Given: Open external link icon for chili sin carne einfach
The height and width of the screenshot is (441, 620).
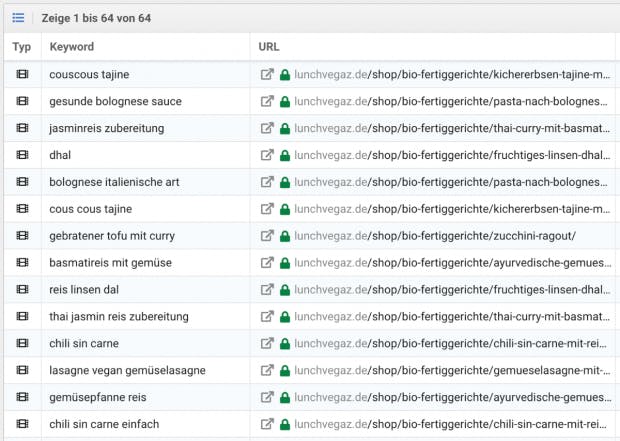Looking at the screenshot, I should coord(267,424).
